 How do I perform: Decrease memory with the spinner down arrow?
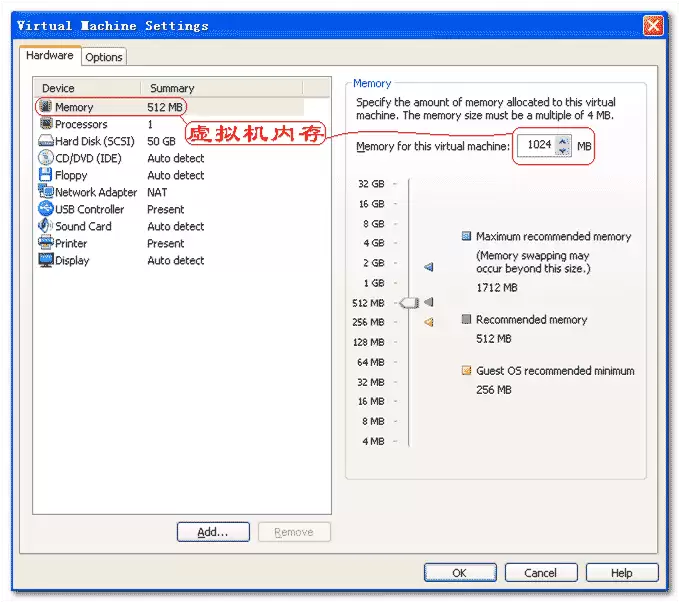(x=563, y=150)
